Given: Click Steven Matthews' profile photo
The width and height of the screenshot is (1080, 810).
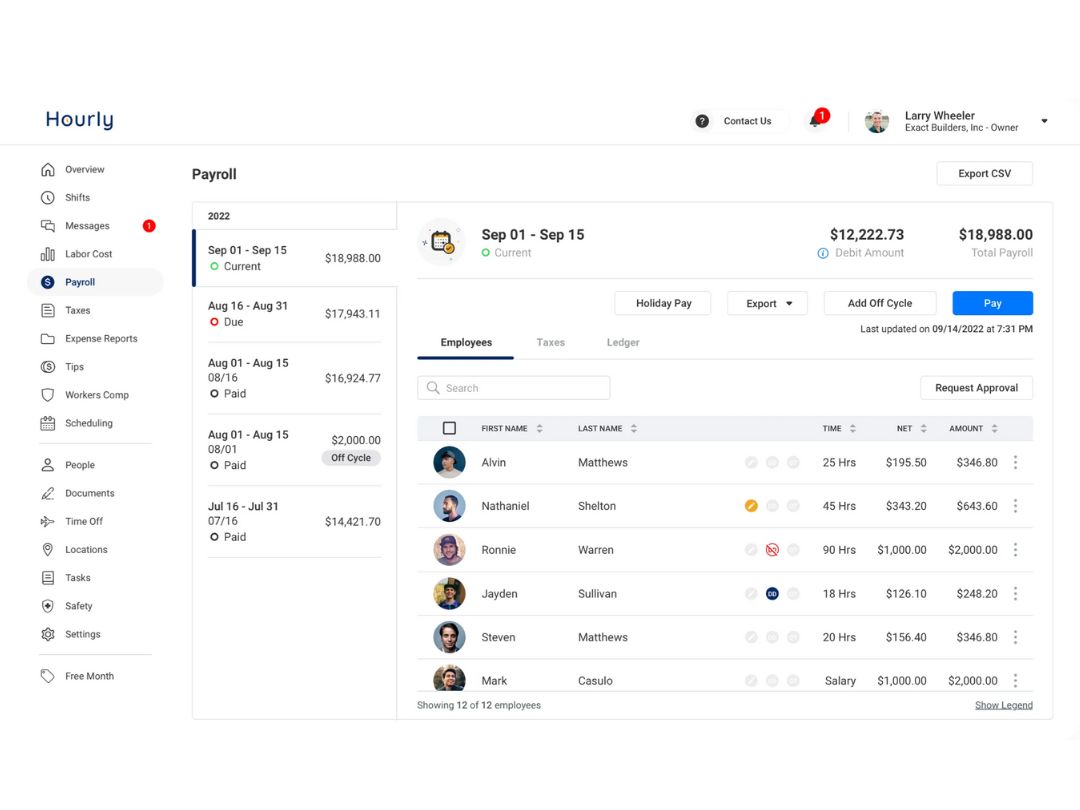Looking at the screenshot, I should pos(449,637).
